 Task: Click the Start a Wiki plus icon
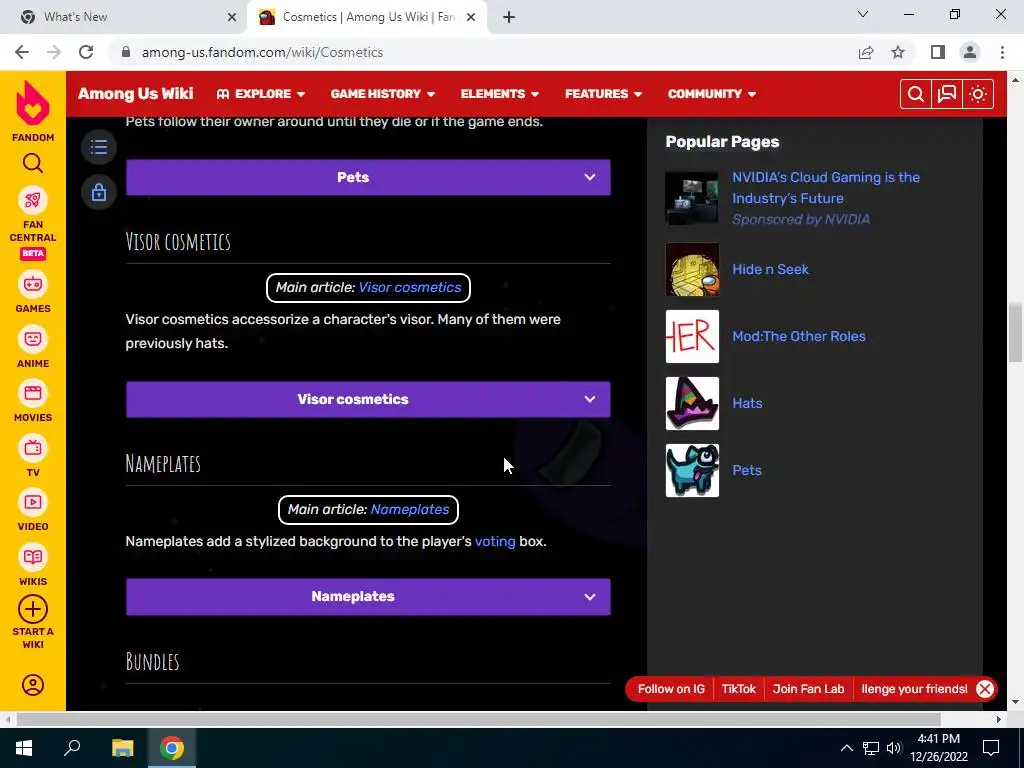(33, 609)
